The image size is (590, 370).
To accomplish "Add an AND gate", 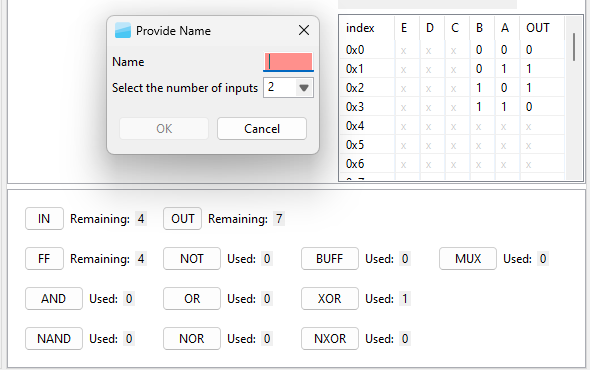I will pos(54,298).
